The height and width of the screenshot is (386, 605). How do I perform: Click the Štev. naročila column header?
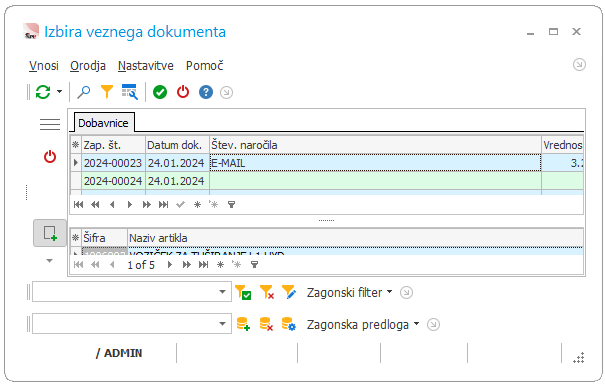375,145
